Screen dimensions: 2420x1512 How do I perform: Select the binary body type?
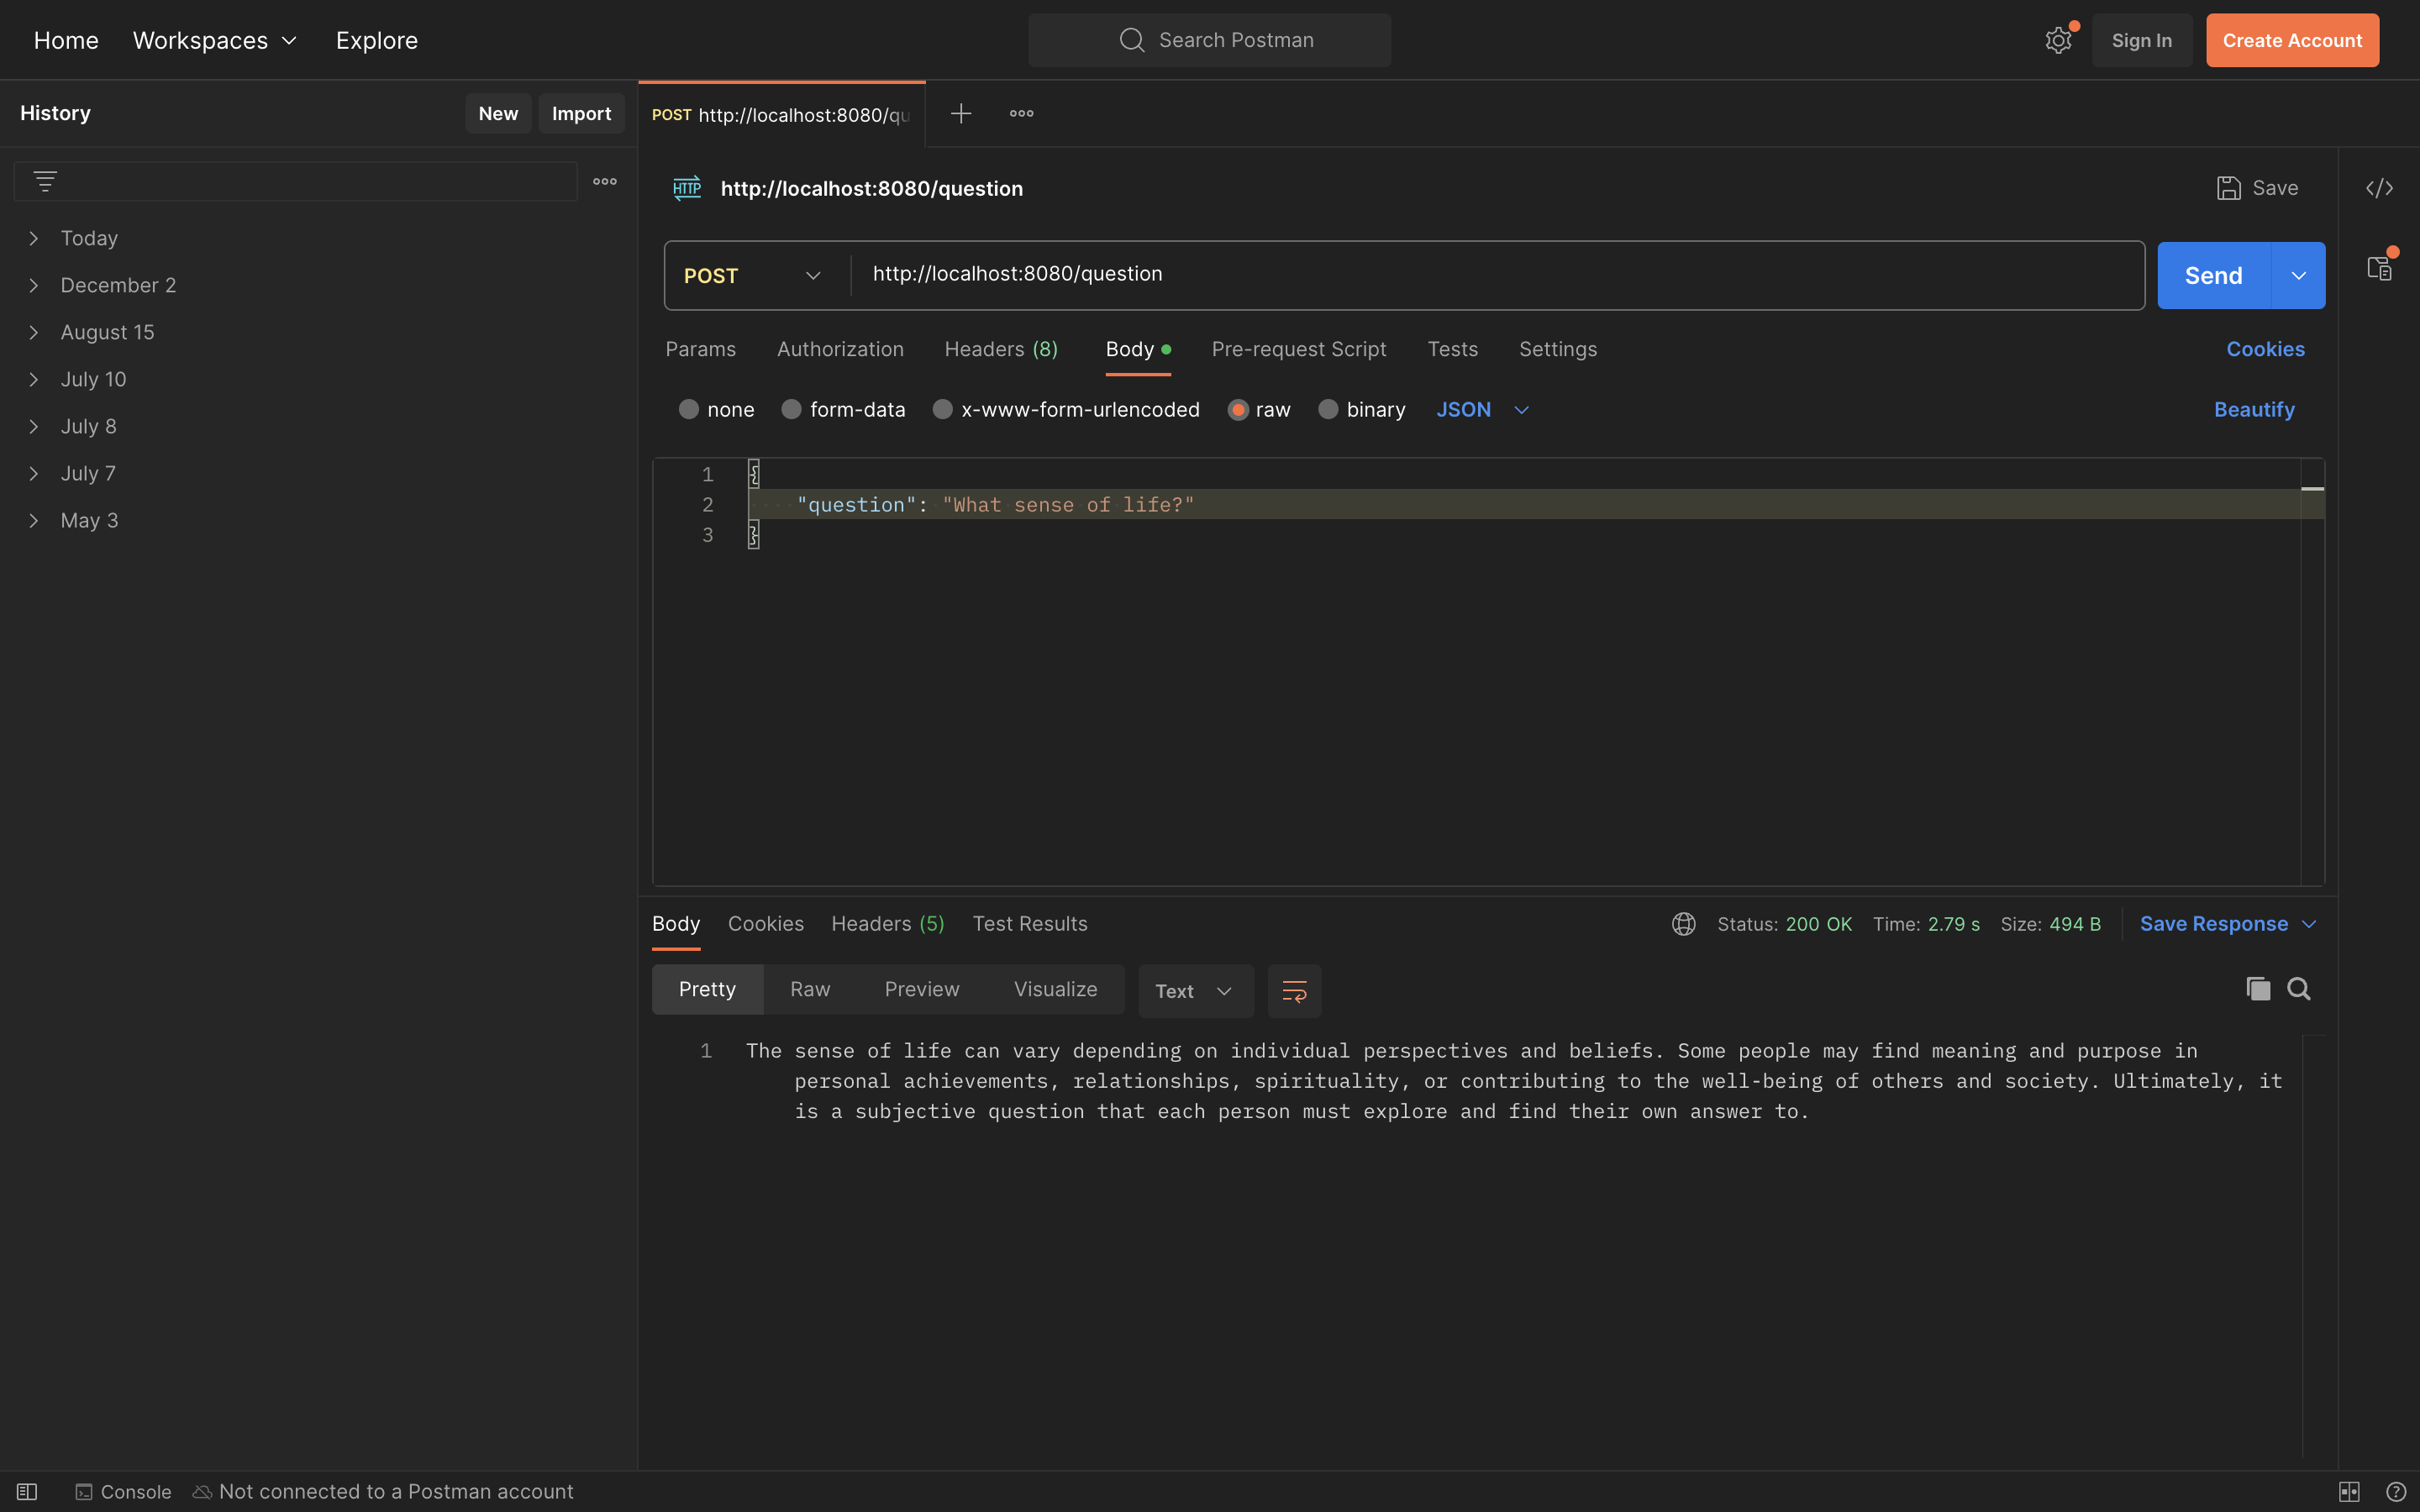point(1327,409)
